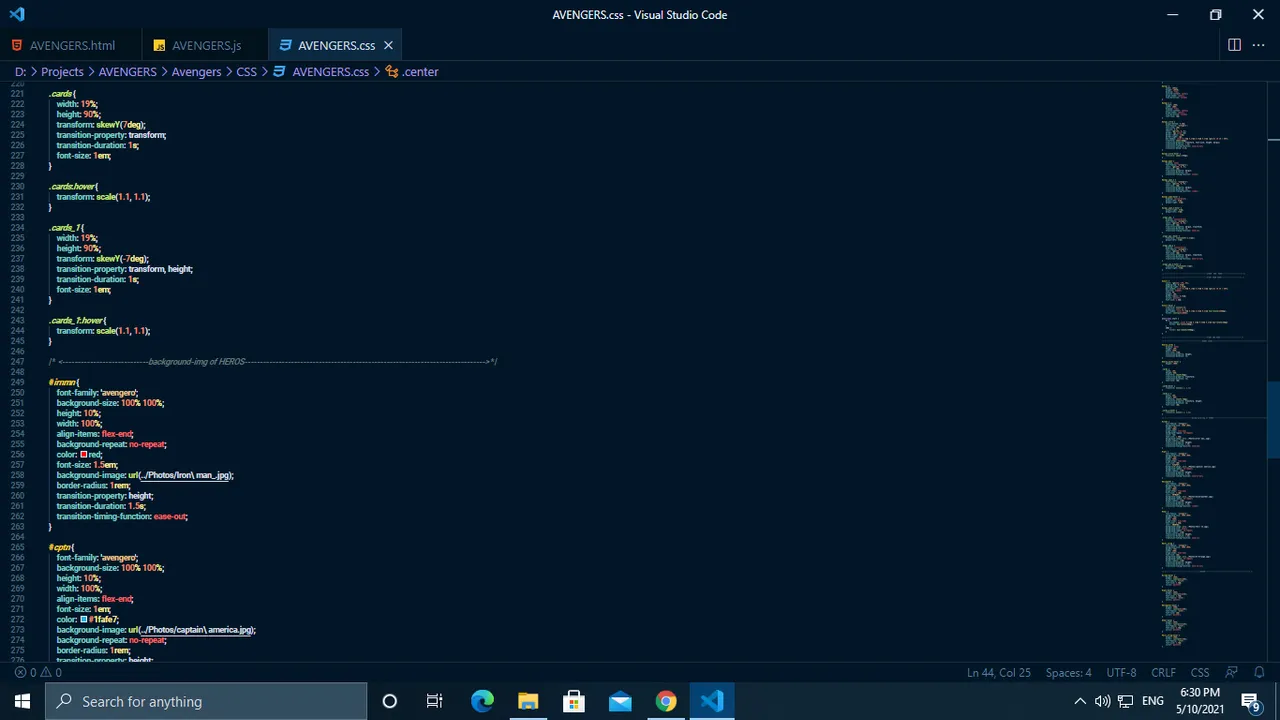
Task: Click the #irnmn selector line
Action: tap(64, 382)
